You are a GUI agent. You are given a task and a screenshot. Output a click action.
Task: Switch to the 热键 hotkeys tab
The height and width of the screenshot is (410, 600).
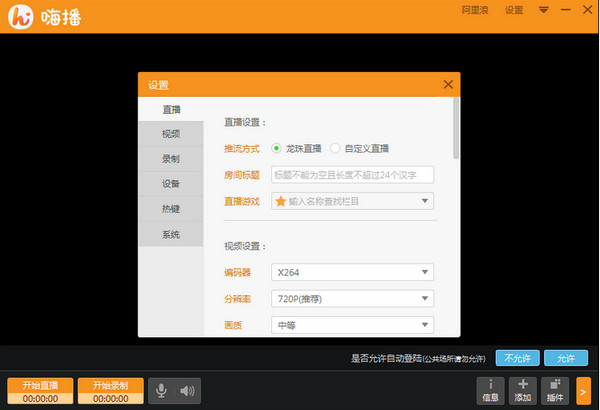point(171,209)
